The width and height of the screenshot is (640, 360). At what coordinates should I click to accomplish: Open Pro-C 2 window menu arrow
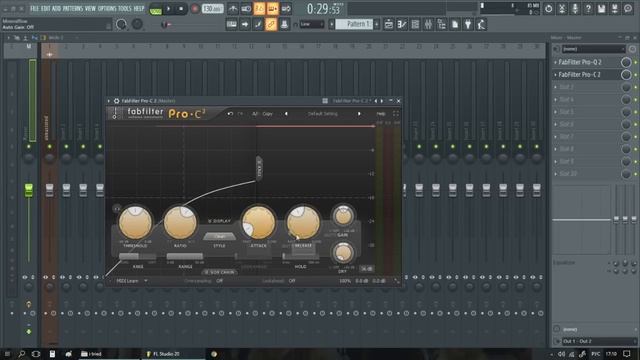point(109,101)
